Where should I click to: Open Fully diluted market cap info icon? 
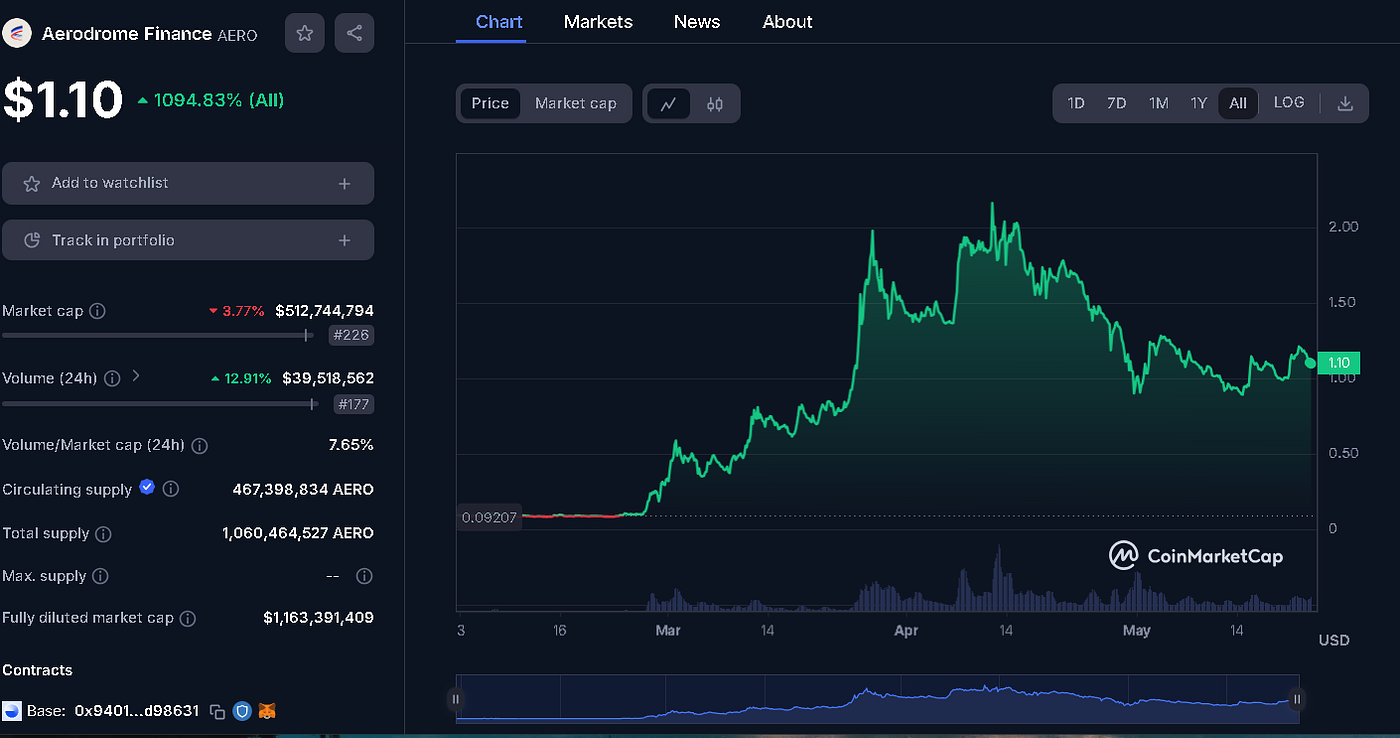pos(188,618)
